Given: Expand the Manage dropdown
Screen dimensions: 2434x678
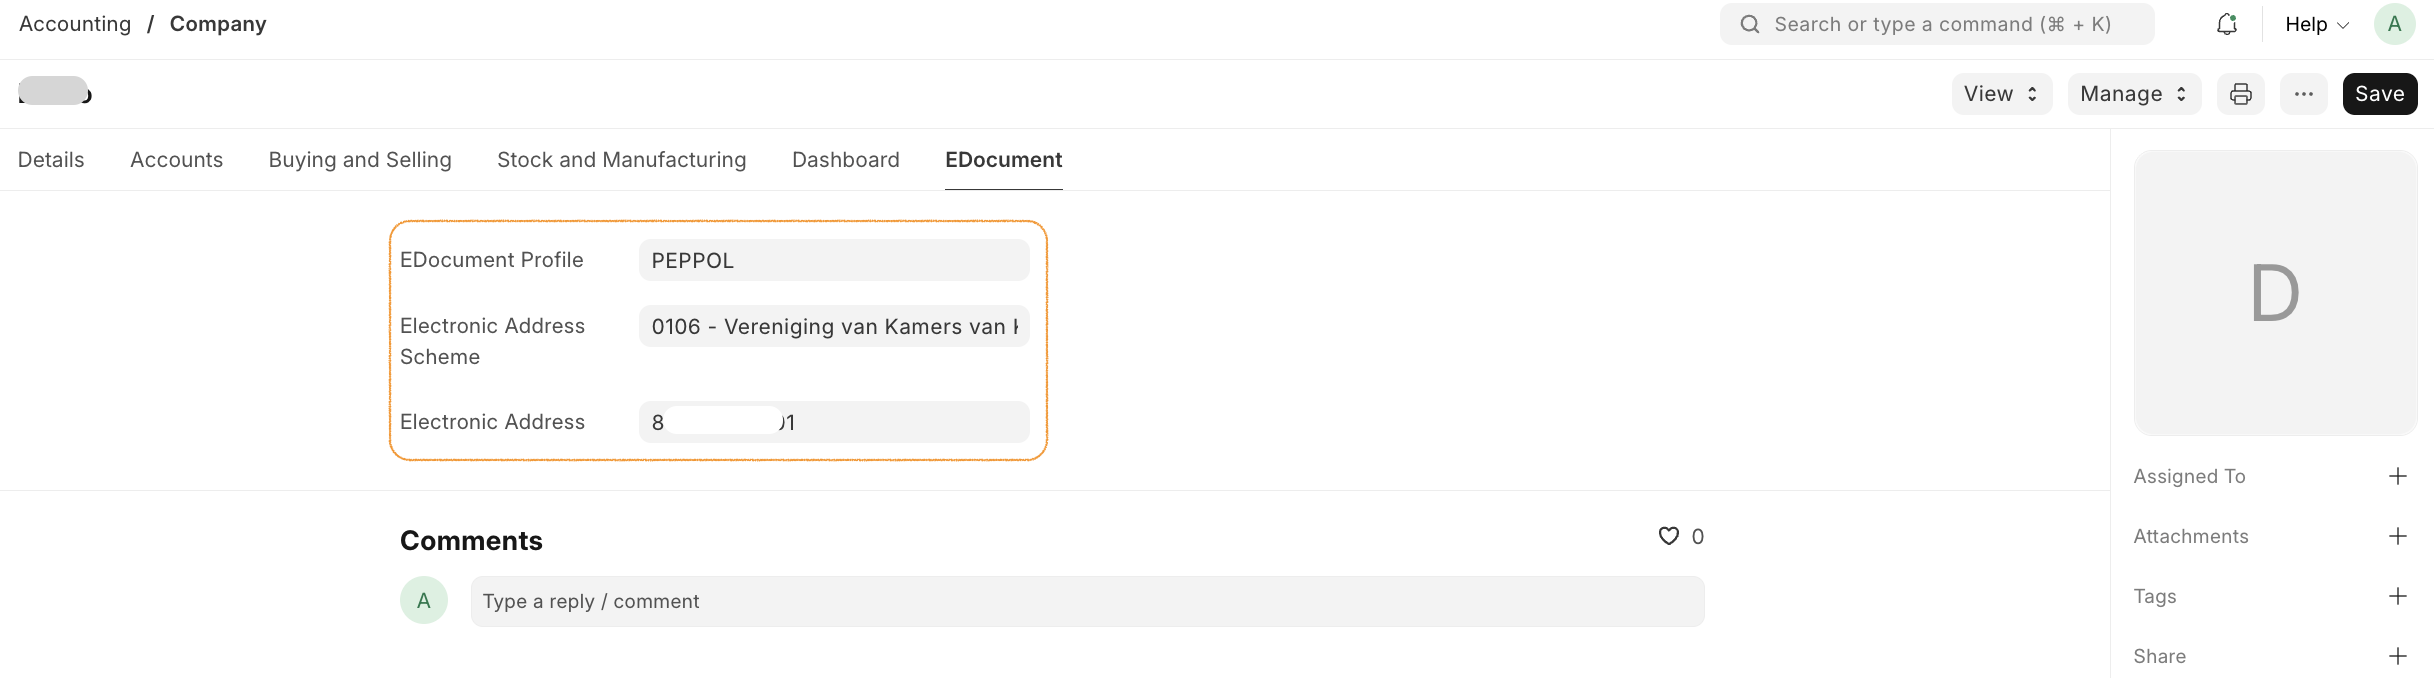Looking at the screenshot, I should pyautogui.click(x=2133, y=94).
